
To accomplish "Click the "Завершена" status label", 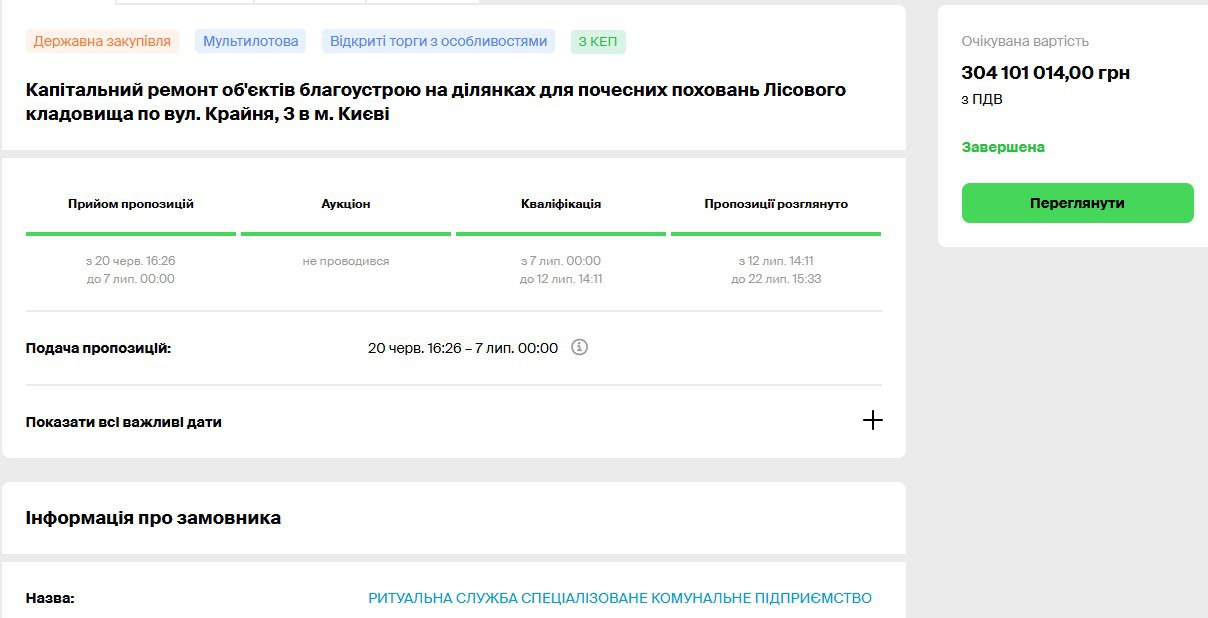I will click(x=1003, y=147).
